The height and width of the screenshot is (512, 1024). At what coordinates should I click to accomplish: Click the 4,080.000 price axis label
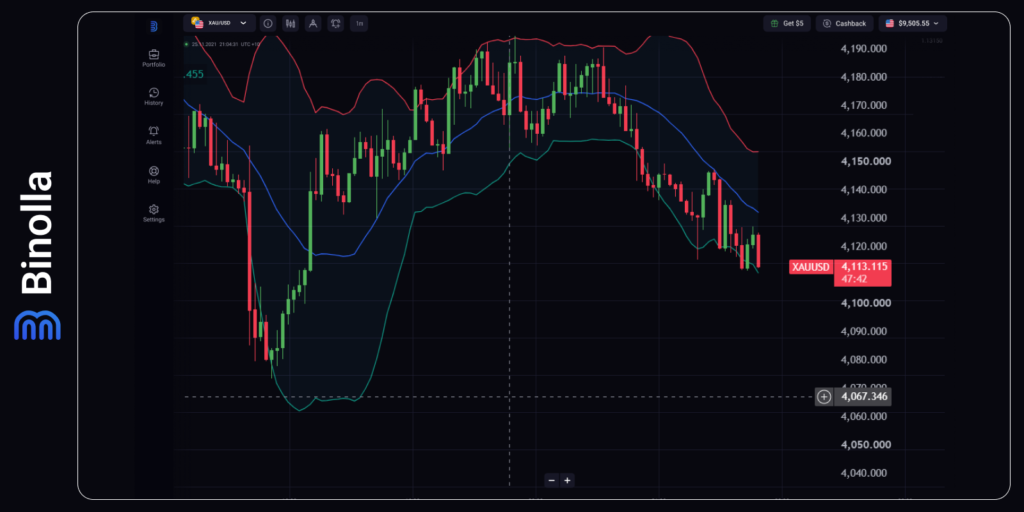pos(863,360)
